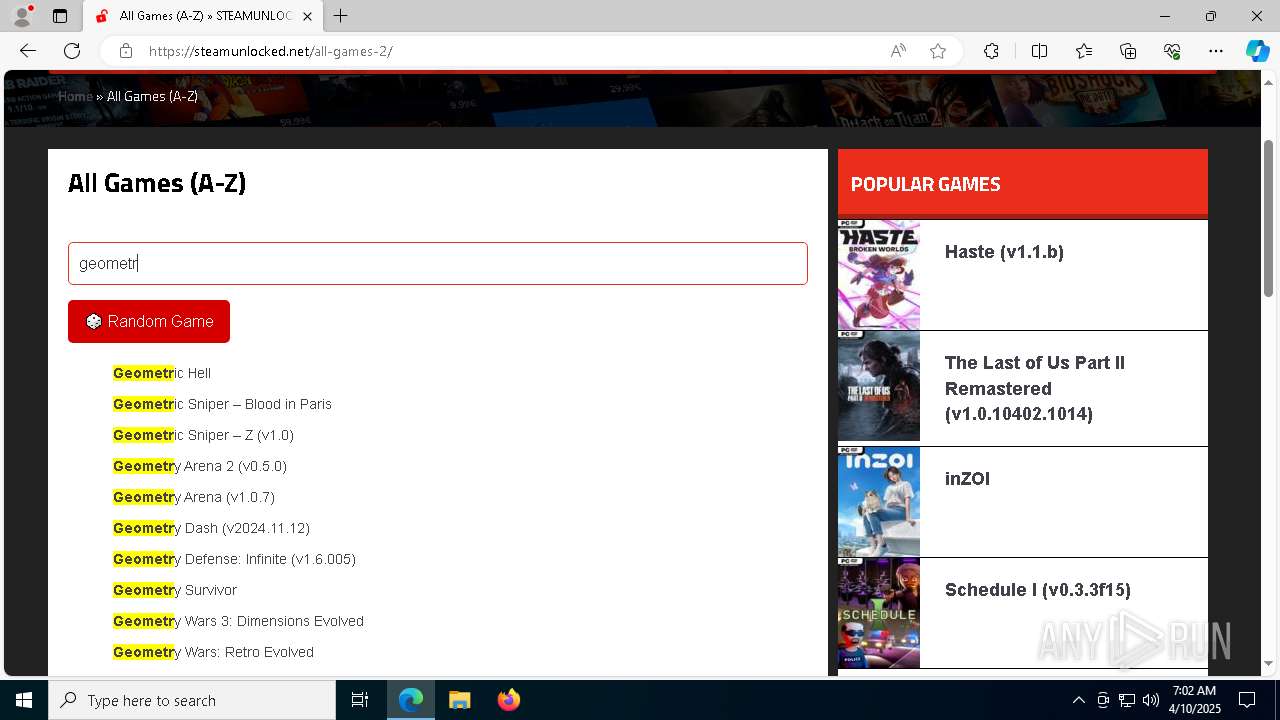The image size is (1280, 720).
Task: Focus the game search field containing geometr
Action: pyautogui.click(x=438, y=263)
